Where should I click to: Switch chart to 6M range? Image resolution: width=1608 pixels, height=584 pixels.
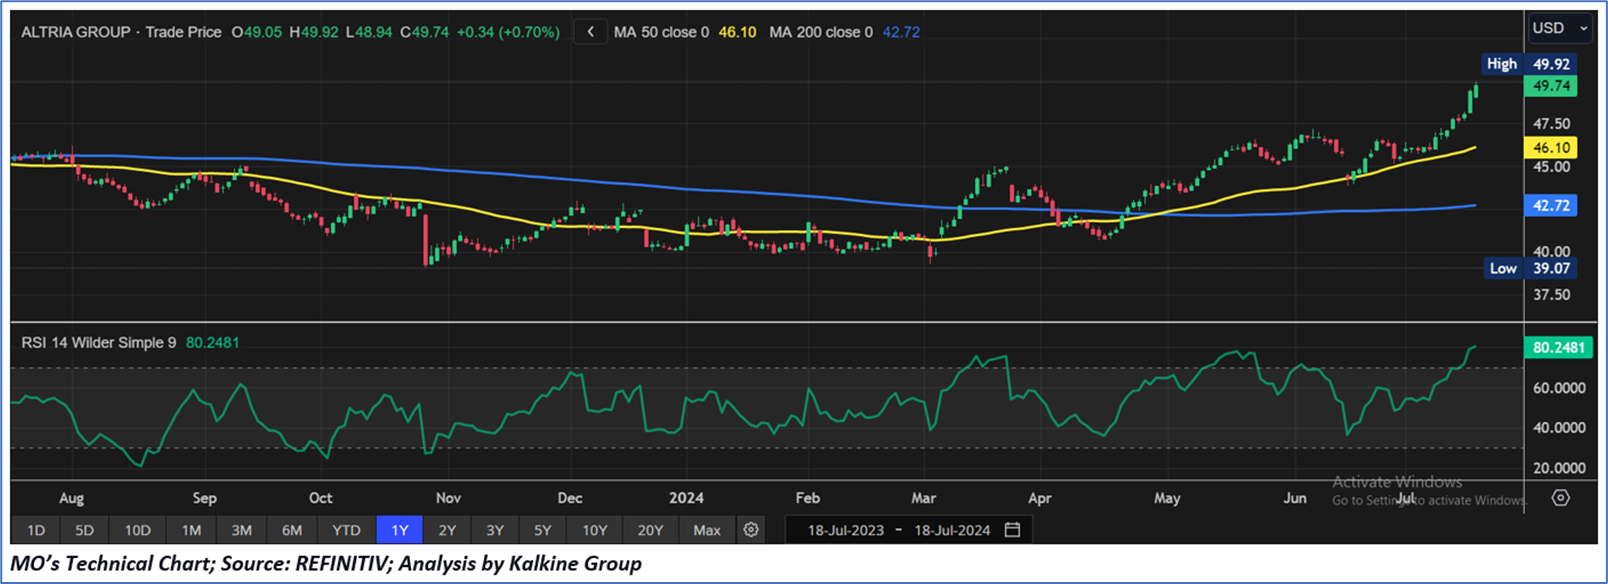[x=292, y=530]
